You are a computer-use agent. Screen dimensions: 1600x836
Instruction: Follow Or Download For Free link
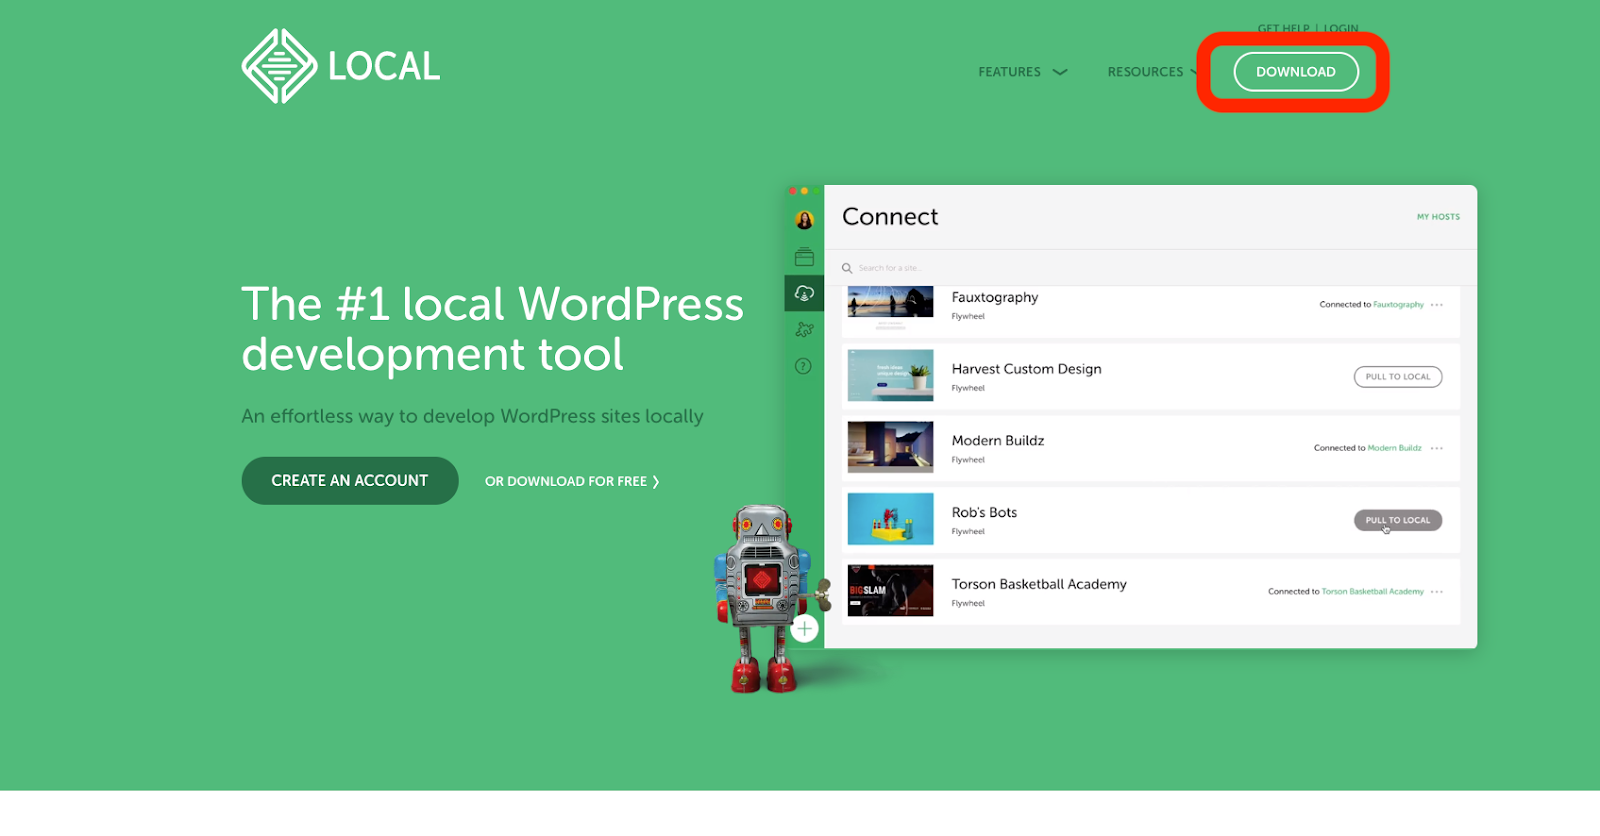click(572, 482)
